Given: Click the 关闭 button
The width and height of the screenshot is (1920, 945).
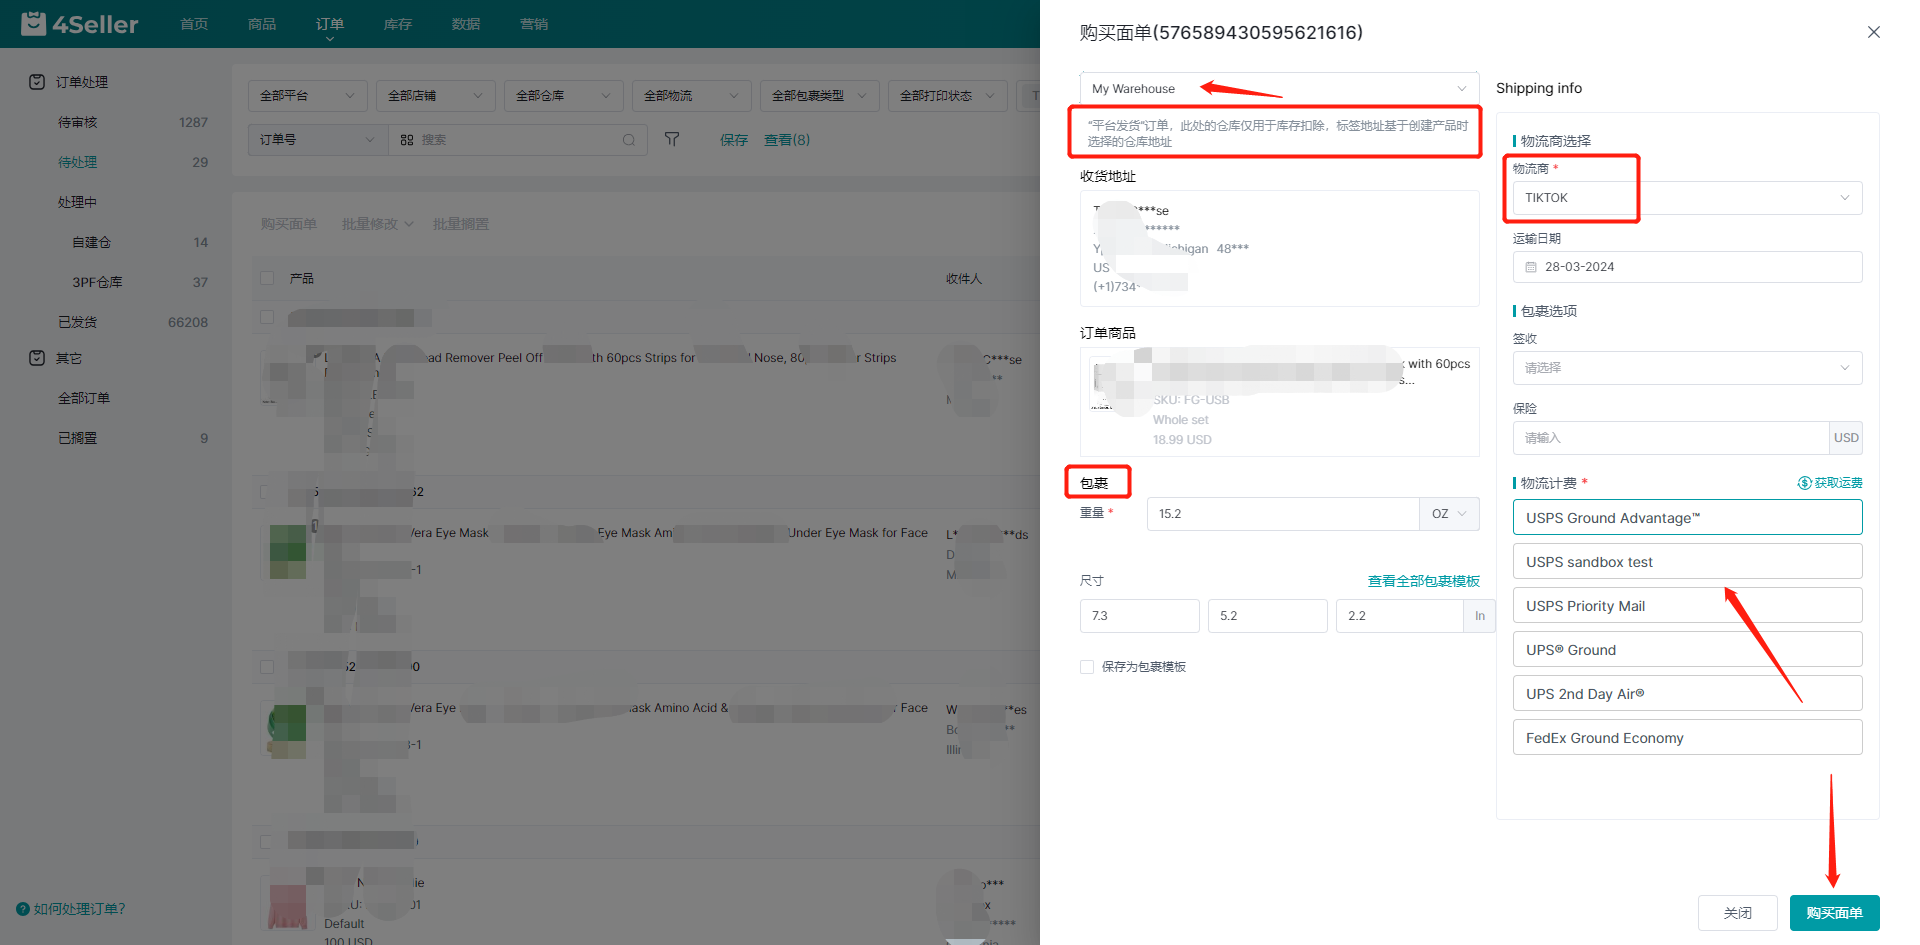Looking at the screenshot, I should [x=1737, y=913].
